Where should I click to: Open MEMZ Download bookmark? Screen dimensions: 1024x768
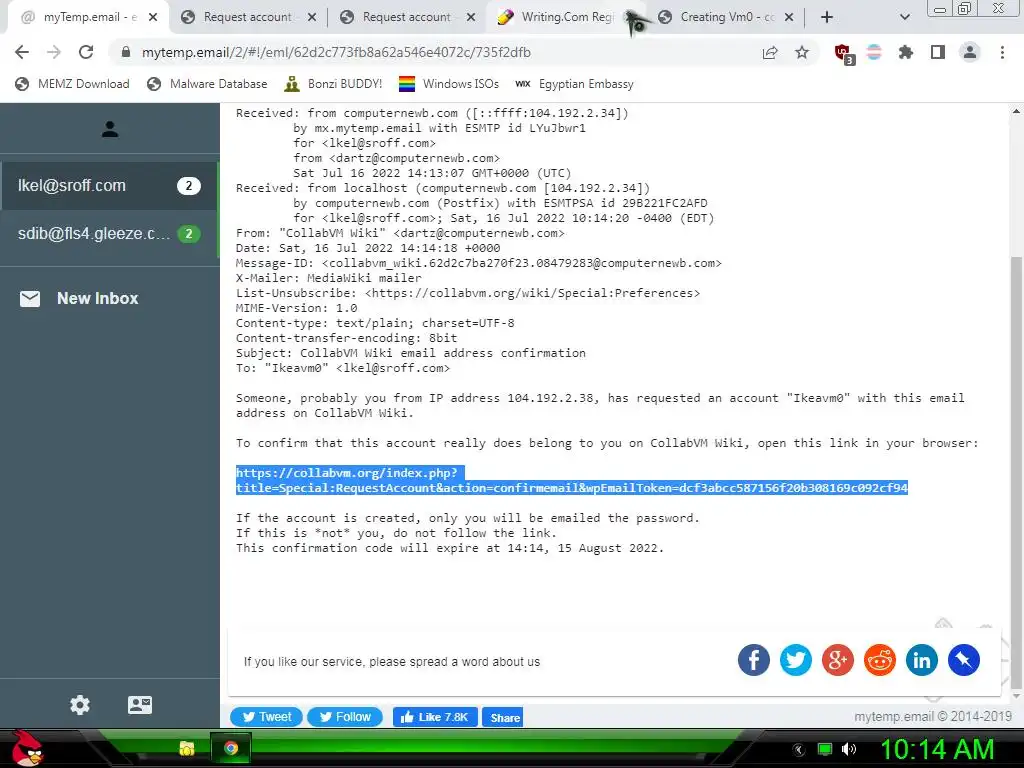pos(72,84)
